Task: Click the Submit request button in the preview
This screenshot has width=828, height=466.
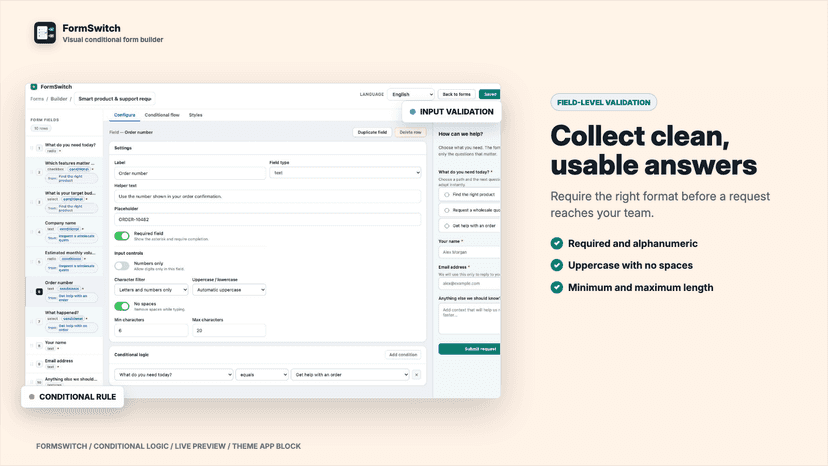Action: 469,349
